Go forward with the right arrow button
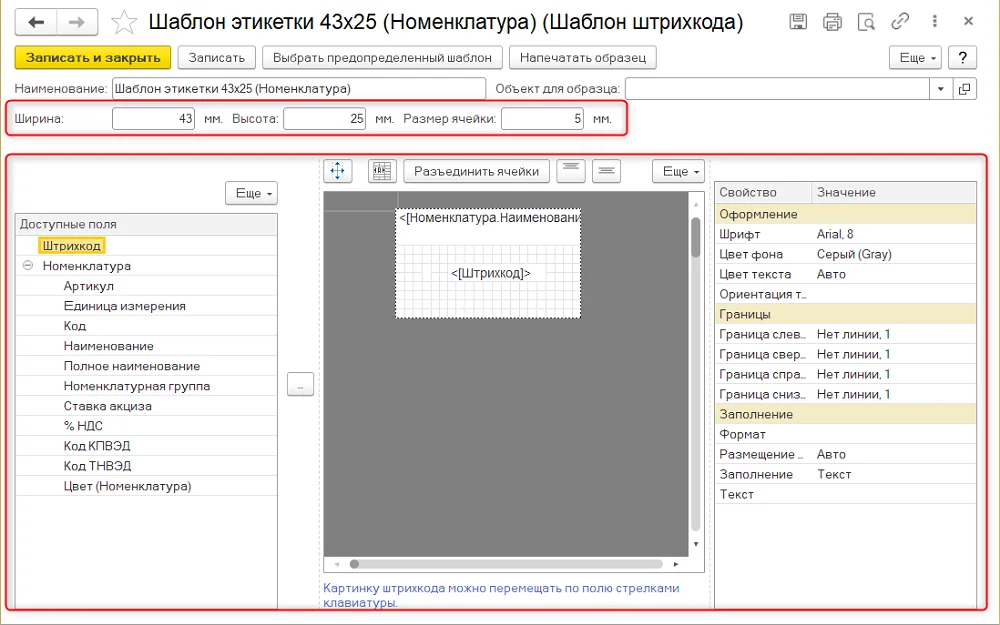This screenshot has width=1000, height=625. (77, 22)
